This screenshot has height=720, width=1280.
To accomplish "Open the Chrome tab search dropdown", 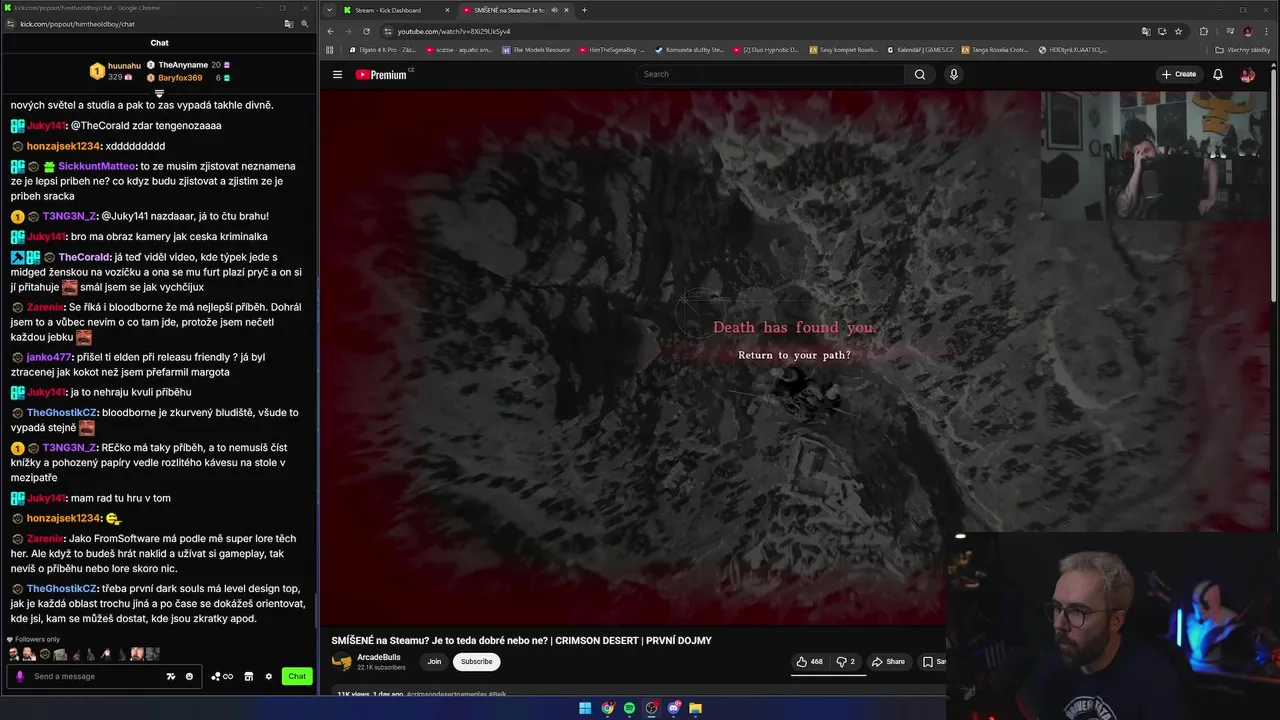I will pyautogui.click(x=330, y=10).
